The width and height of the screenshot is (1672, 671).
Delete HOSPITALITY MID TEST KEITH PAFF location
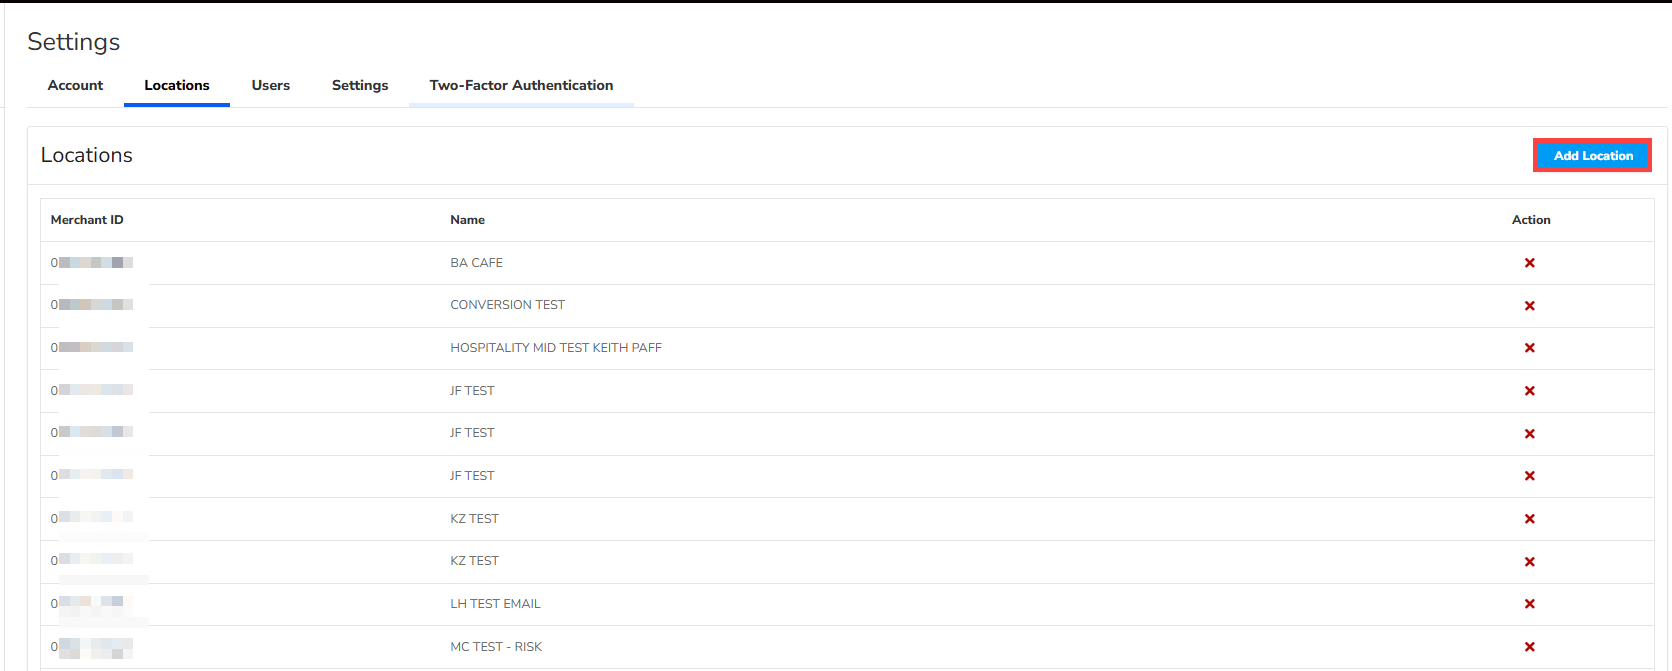click(x=1529, y=348)
